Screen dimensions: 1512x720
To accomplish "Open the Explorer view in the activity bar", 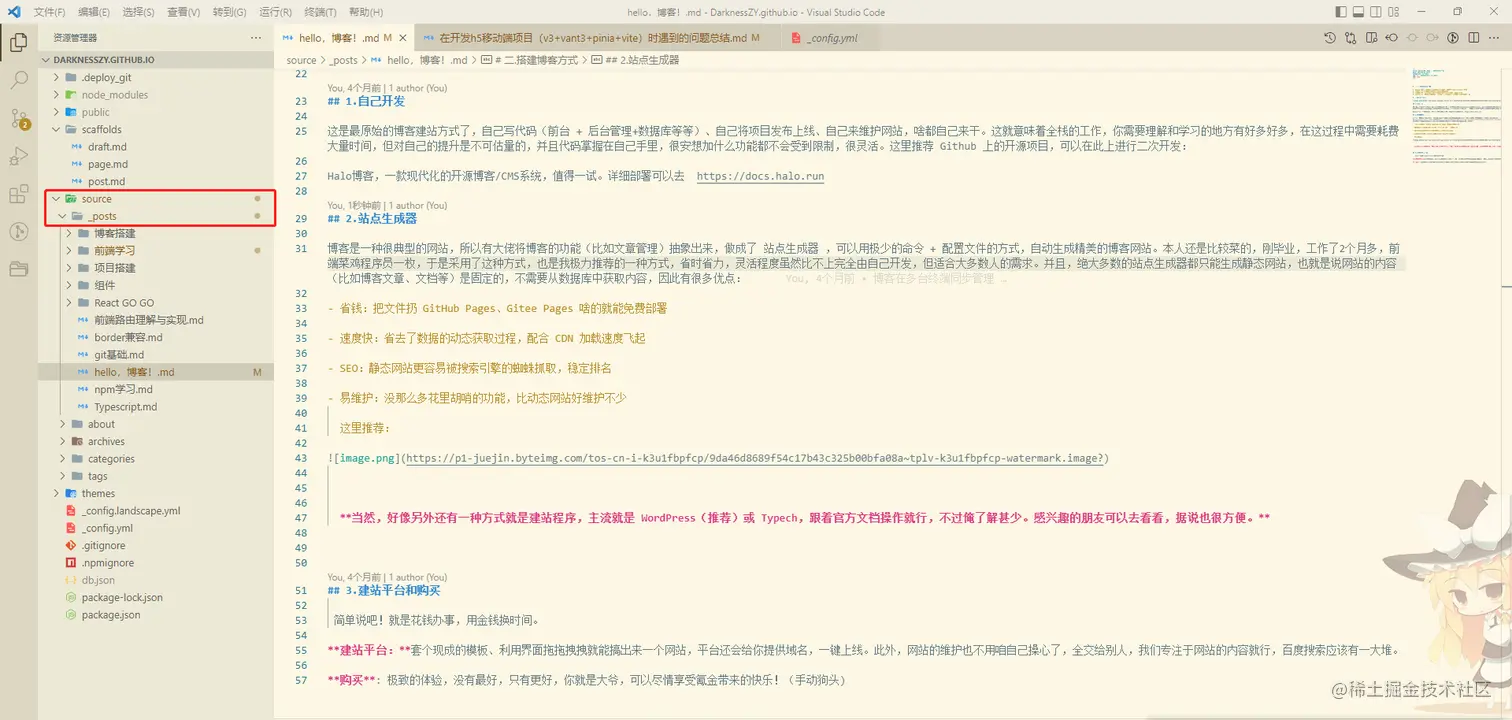I will click(18, 43).
